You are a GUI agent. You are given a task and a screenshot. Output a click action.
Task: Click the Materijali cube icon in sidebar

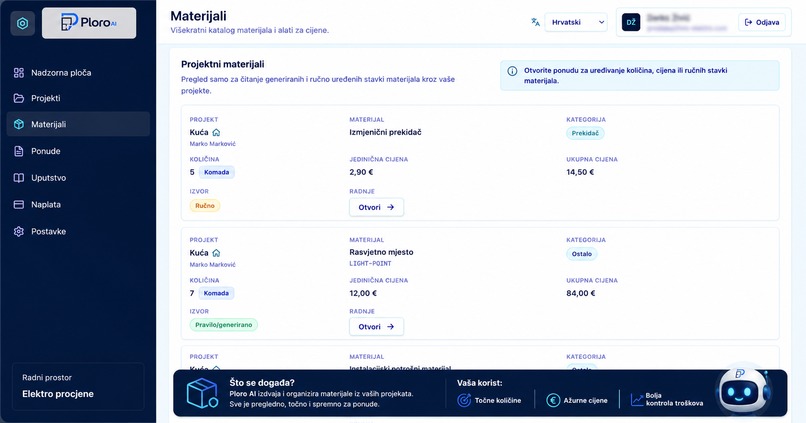[x=19, y=124]
